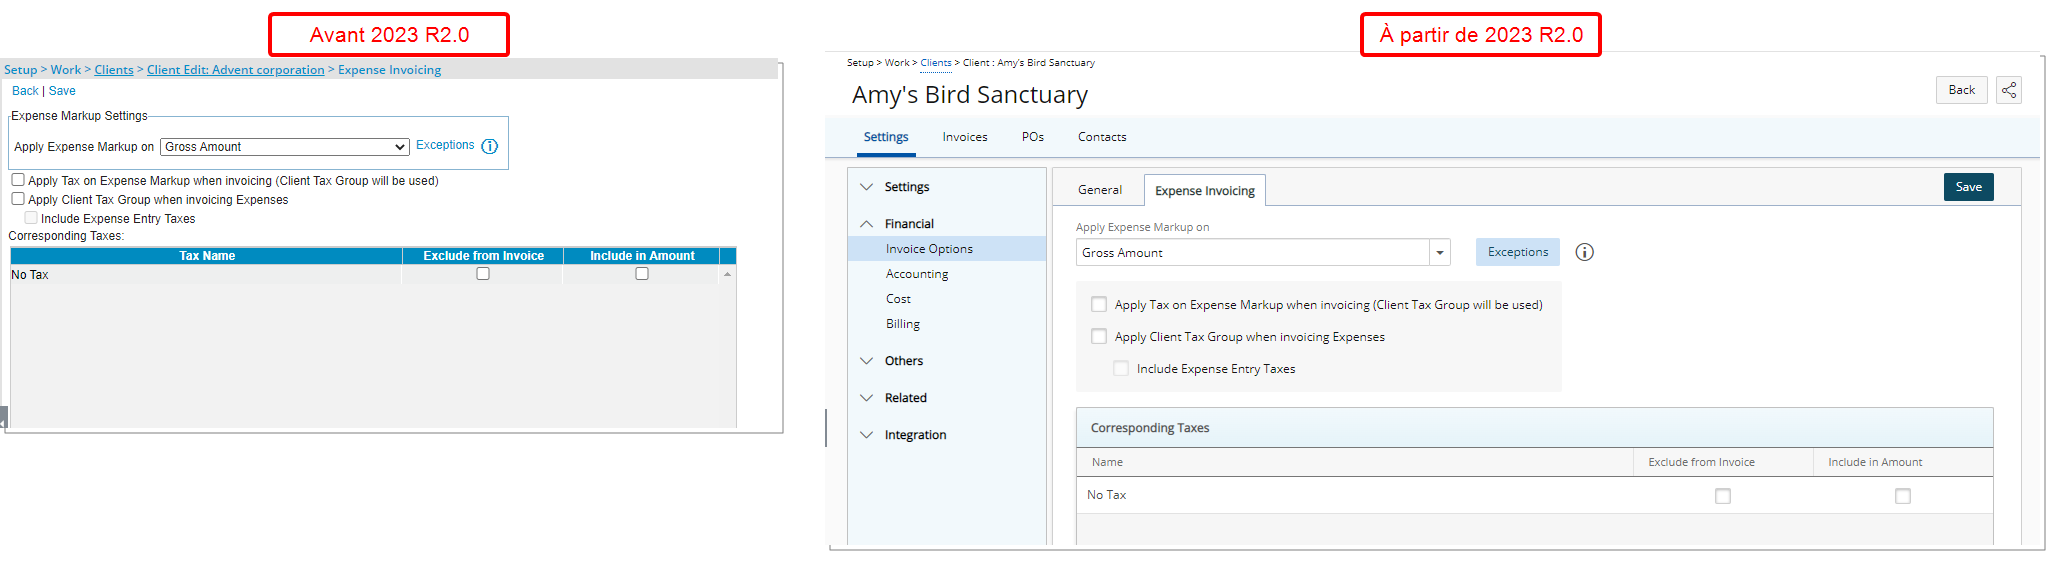This screenshot has width=2057, height=562.
Task: Click the share icon next to Back button
Action: click(x=2008, y=90)
